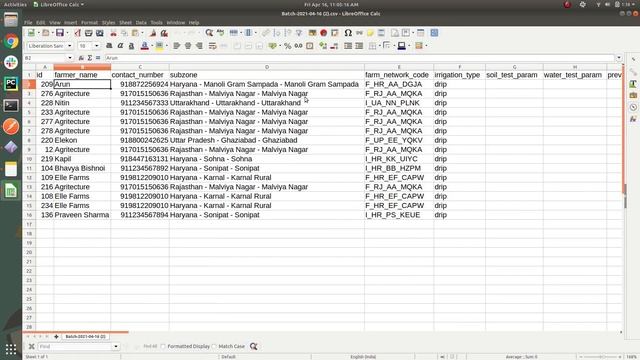
Task: Click Activities button in top bar
Action: (x=15, y=4)
